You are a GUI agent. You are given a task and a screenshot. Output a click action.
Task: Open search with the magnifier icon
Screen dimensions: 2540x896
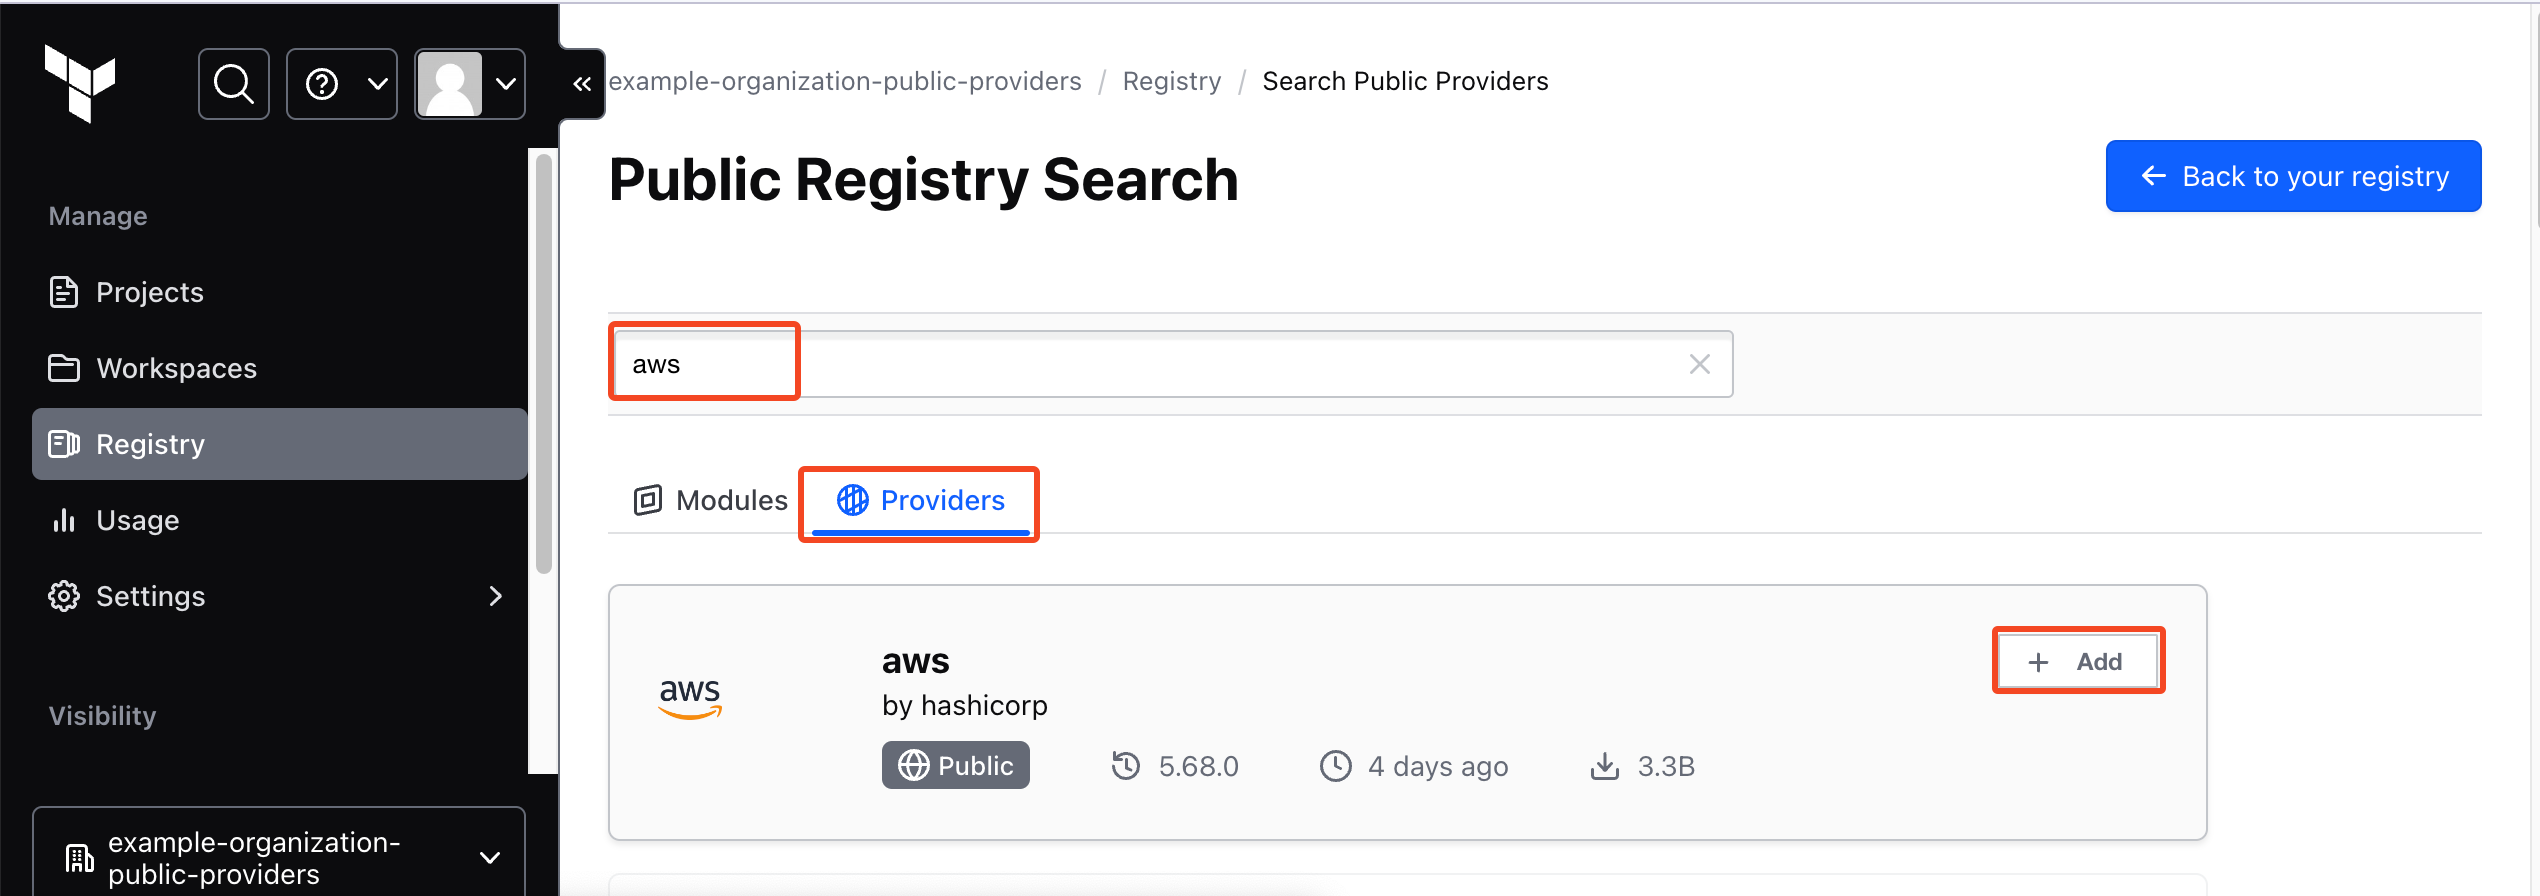coord(234,84)
